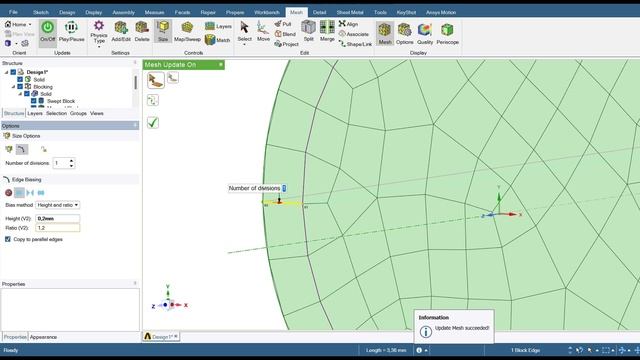Image resolution: width=640 pixels, height=360 pixels.
Task: Select the Swept Block tree item
Action: pos(61,101)
